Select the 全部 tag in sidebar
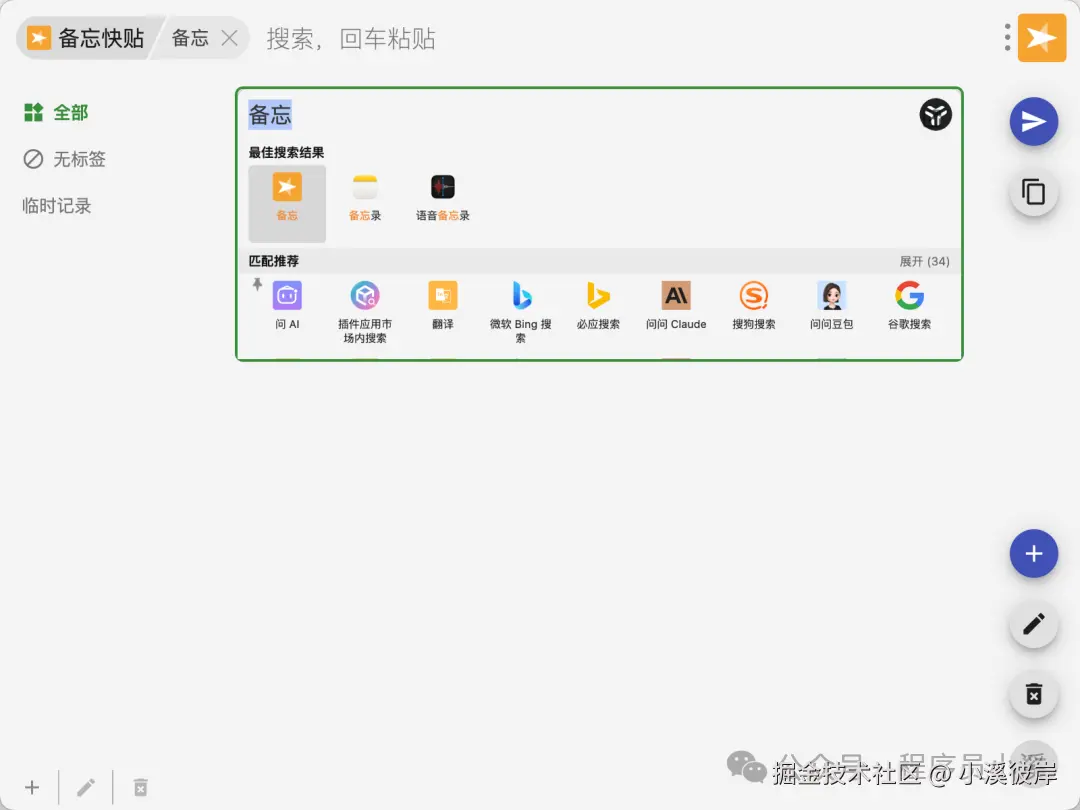Screen dimensions: 1080x810 coord(56,112)
